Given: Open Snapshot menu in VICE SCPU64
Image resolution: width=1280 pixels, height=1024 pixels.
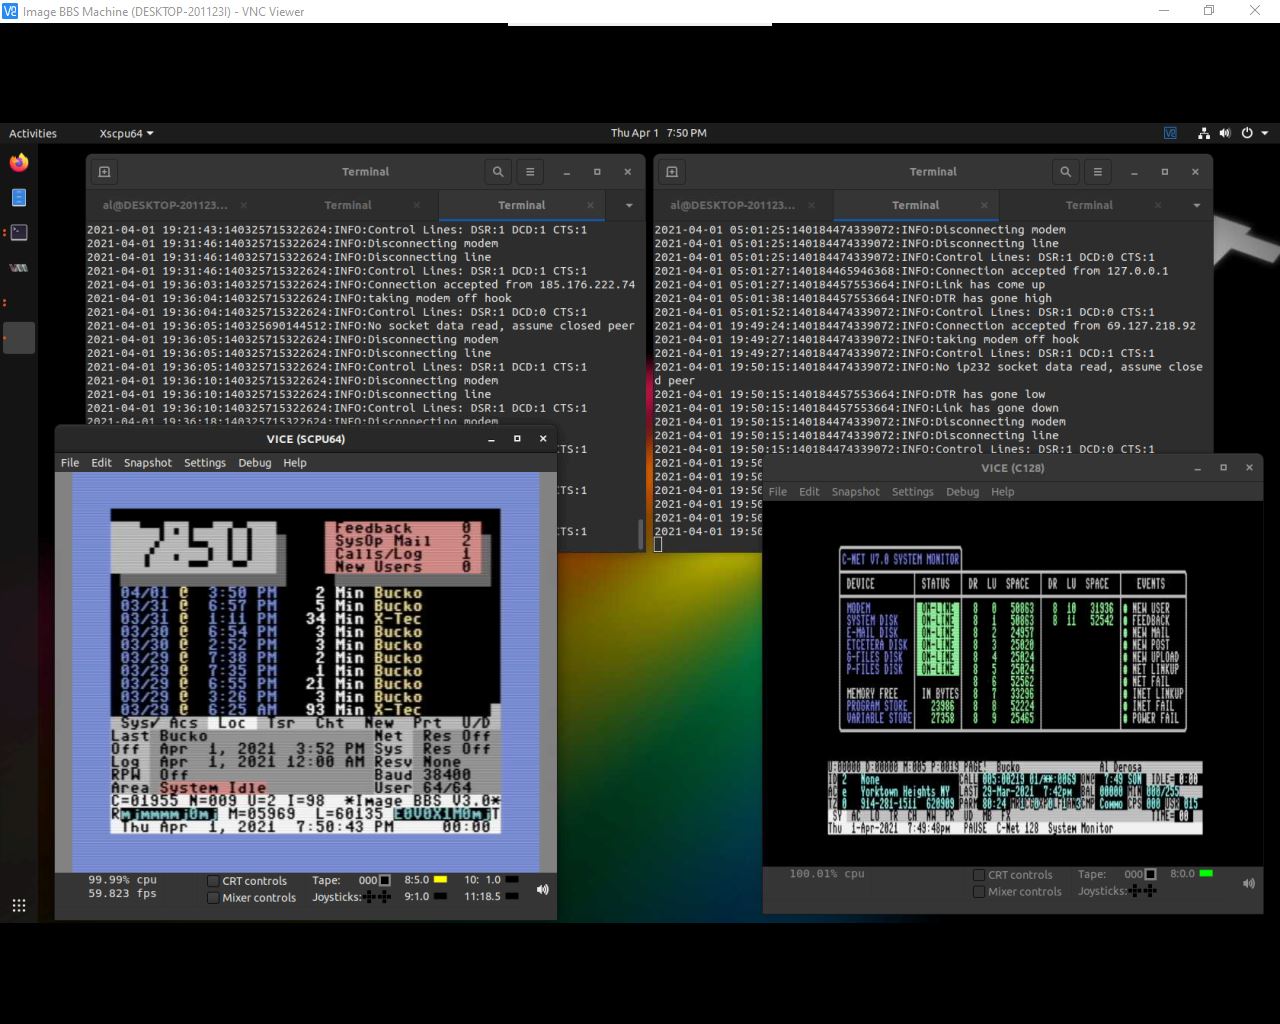Looking at the screenshot, I should click(148, 463).
